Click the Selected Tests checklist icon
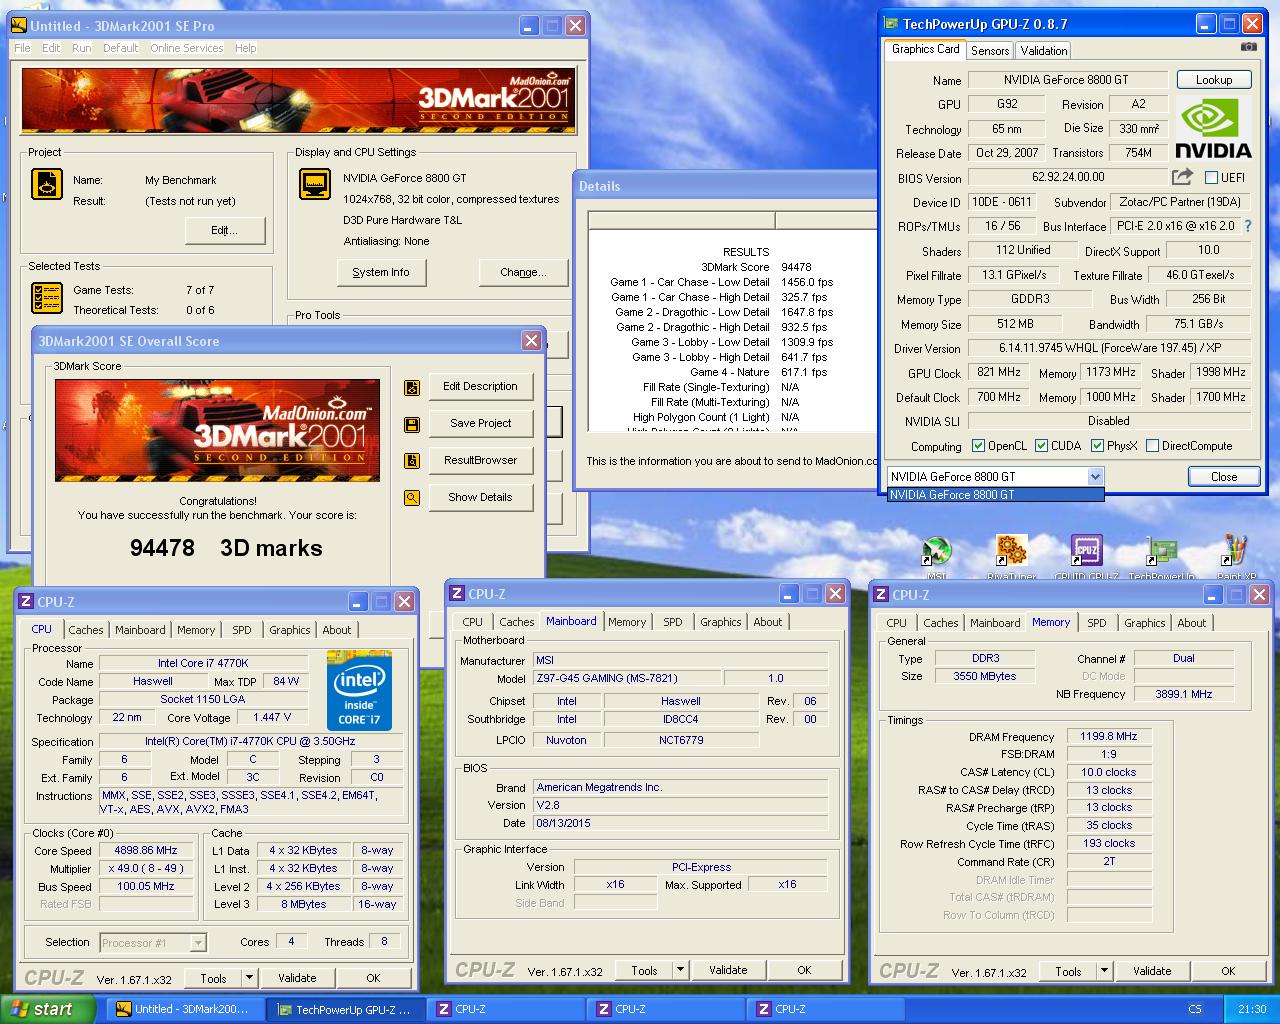The height and width of the screenshot is (1024, 1280). pyautogui.click(x=47, y=297)
